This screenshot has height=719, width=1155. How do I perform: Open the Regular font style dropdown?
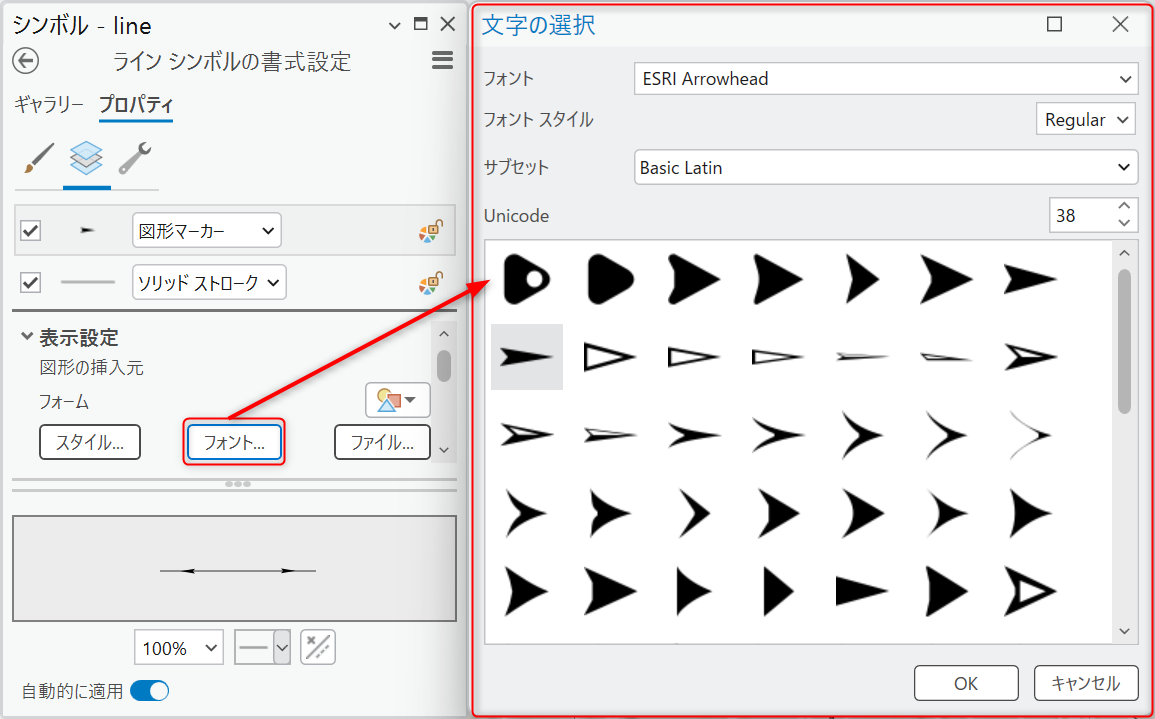(x=1086, y=120)
